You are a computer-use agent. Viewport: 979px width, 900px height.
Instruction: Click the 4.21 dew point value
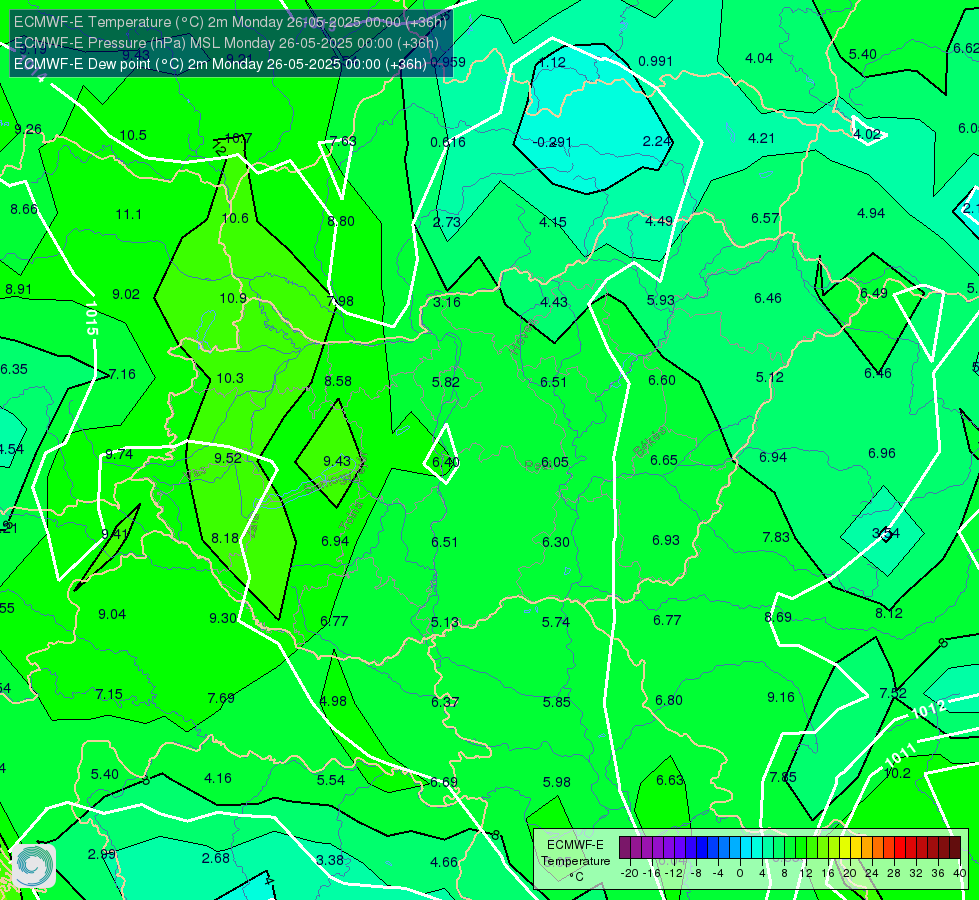[x=762, y=138]
